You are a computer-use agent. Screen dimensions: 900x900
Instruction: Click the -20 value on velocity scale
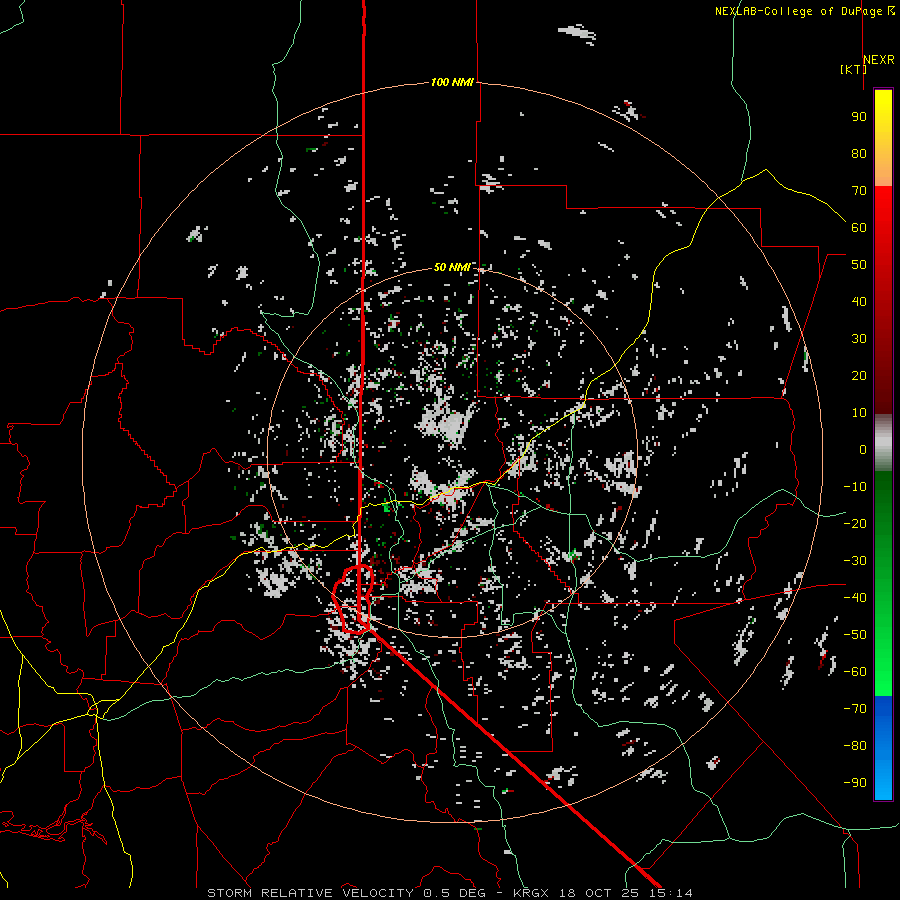pyautogui.click(x=855, y=523)
